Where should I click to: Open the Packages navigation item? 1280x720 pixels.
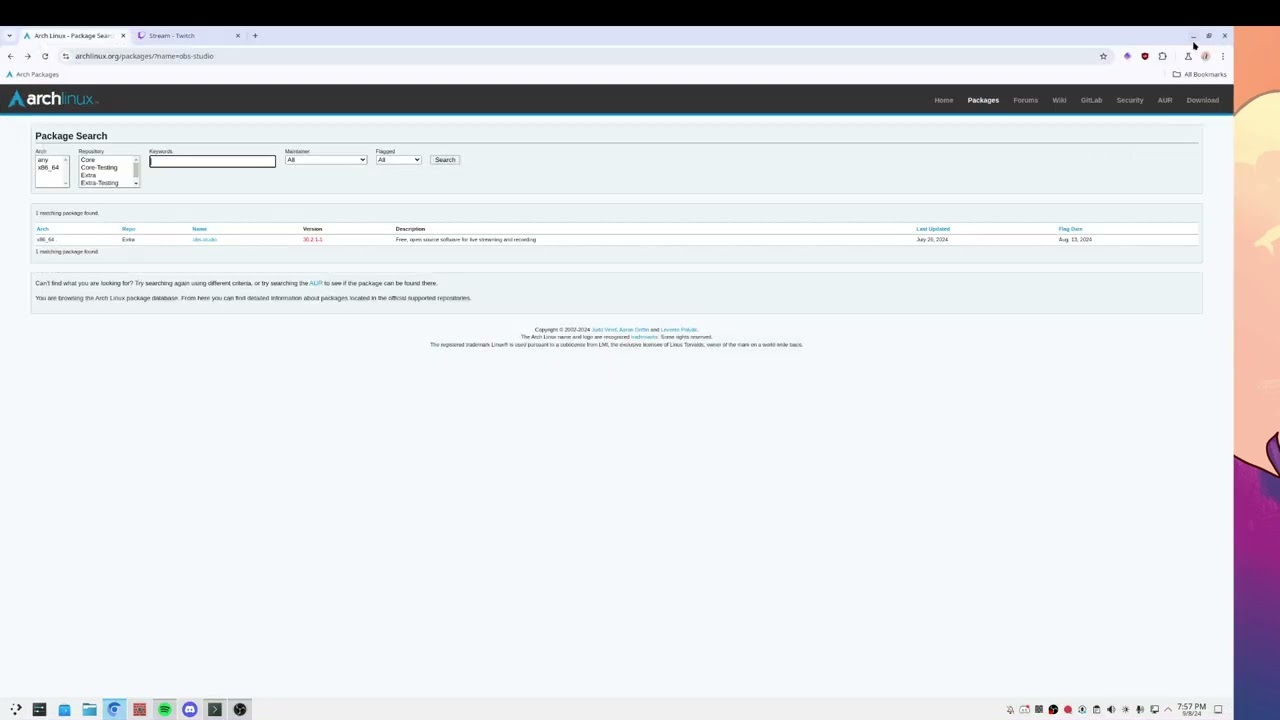point(983,100)
